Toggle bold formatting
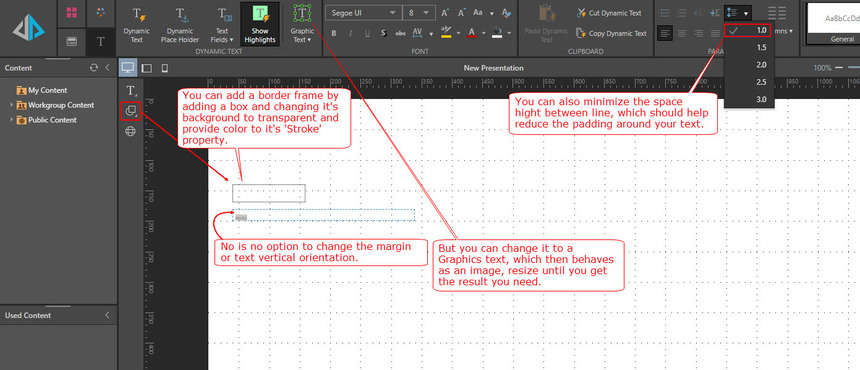Image resolution: width=860 pixels, height=370 pixels. tap(333, 33)
